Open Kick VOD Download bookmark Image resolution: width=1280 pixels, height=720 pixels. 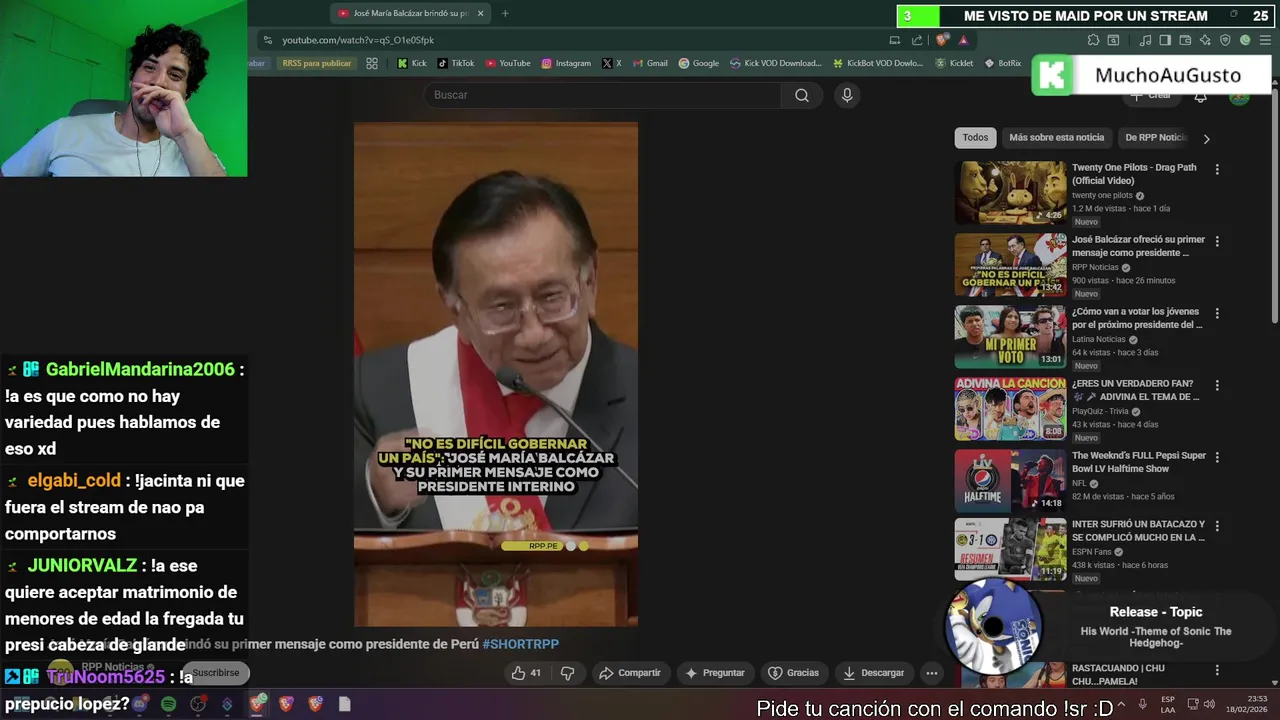point(775,63)
